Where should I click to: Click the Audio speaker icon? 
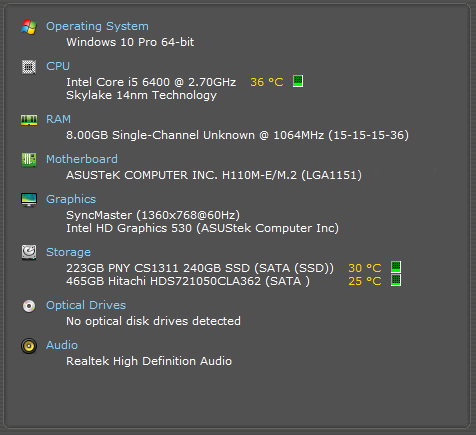click(x=29, y=346)
